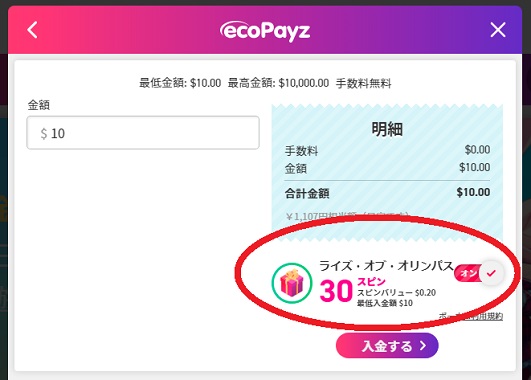Open the ボーナス利用規約 terms link
The image size is (531, 380).
pos(471,316)
